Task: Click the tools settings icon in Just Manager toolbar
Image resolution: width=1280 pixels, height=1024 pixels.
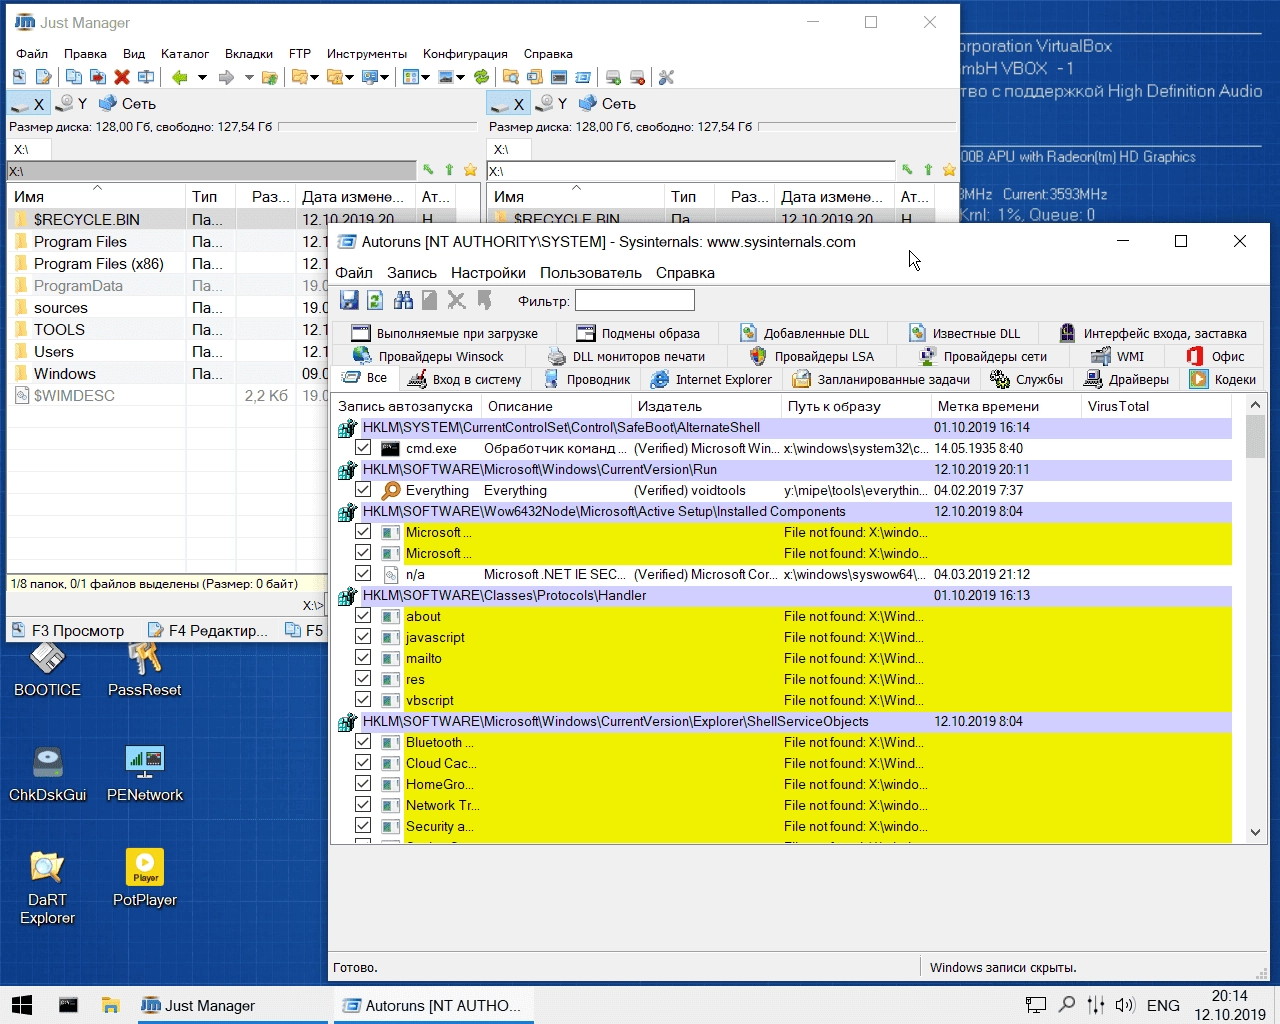Action: [666, 77]
